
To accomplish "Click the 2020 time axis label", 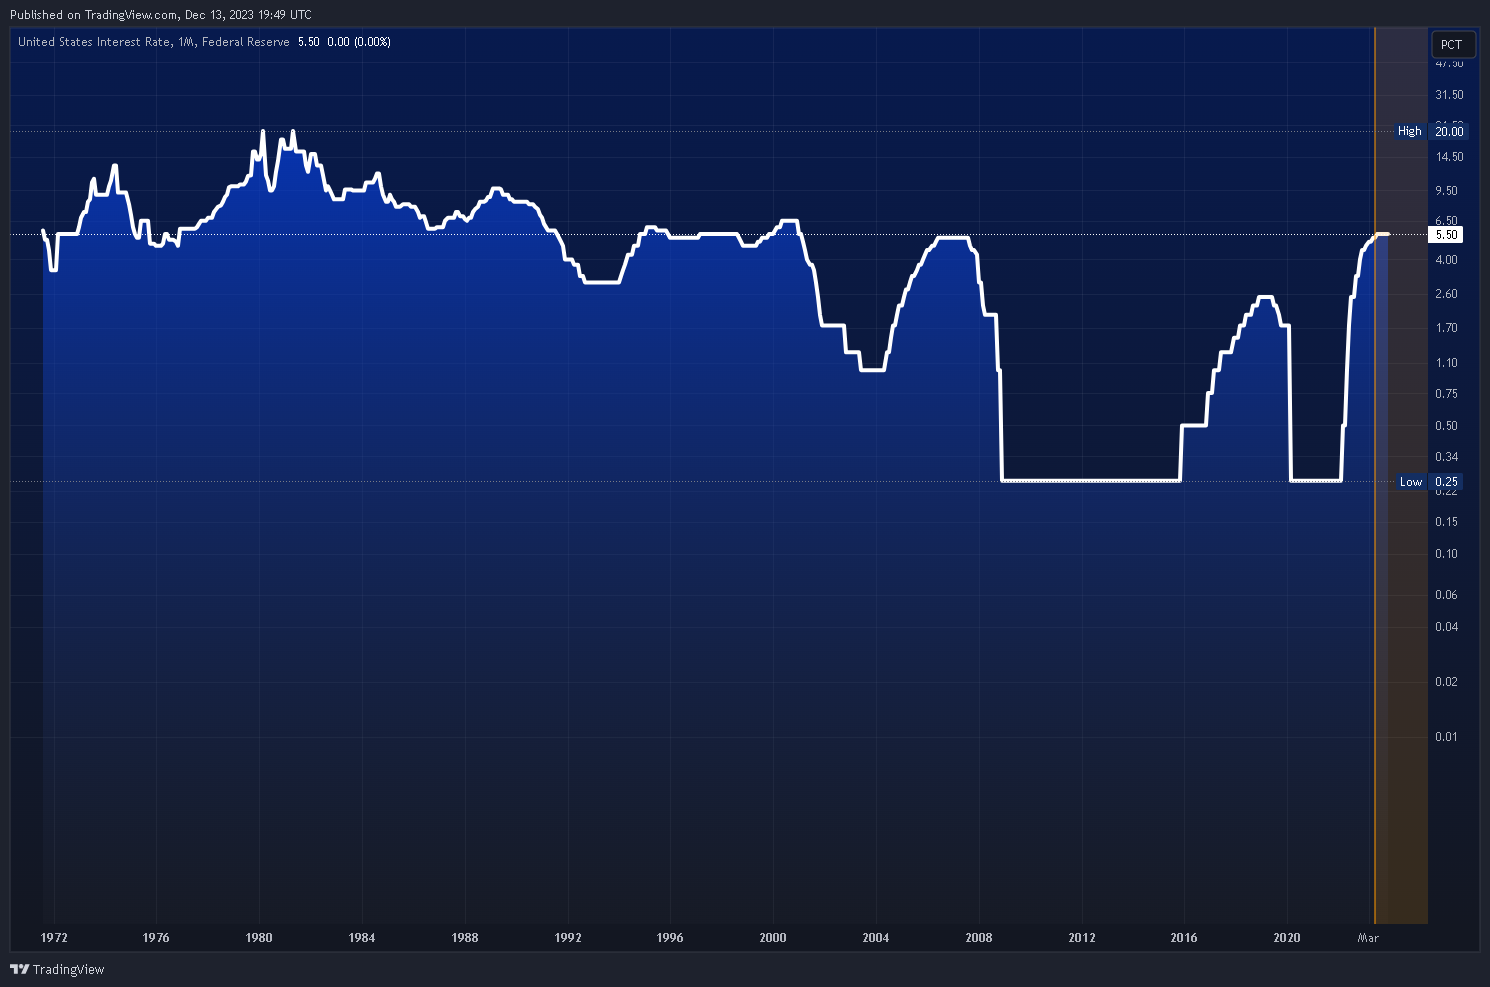I will point(1287,938).
